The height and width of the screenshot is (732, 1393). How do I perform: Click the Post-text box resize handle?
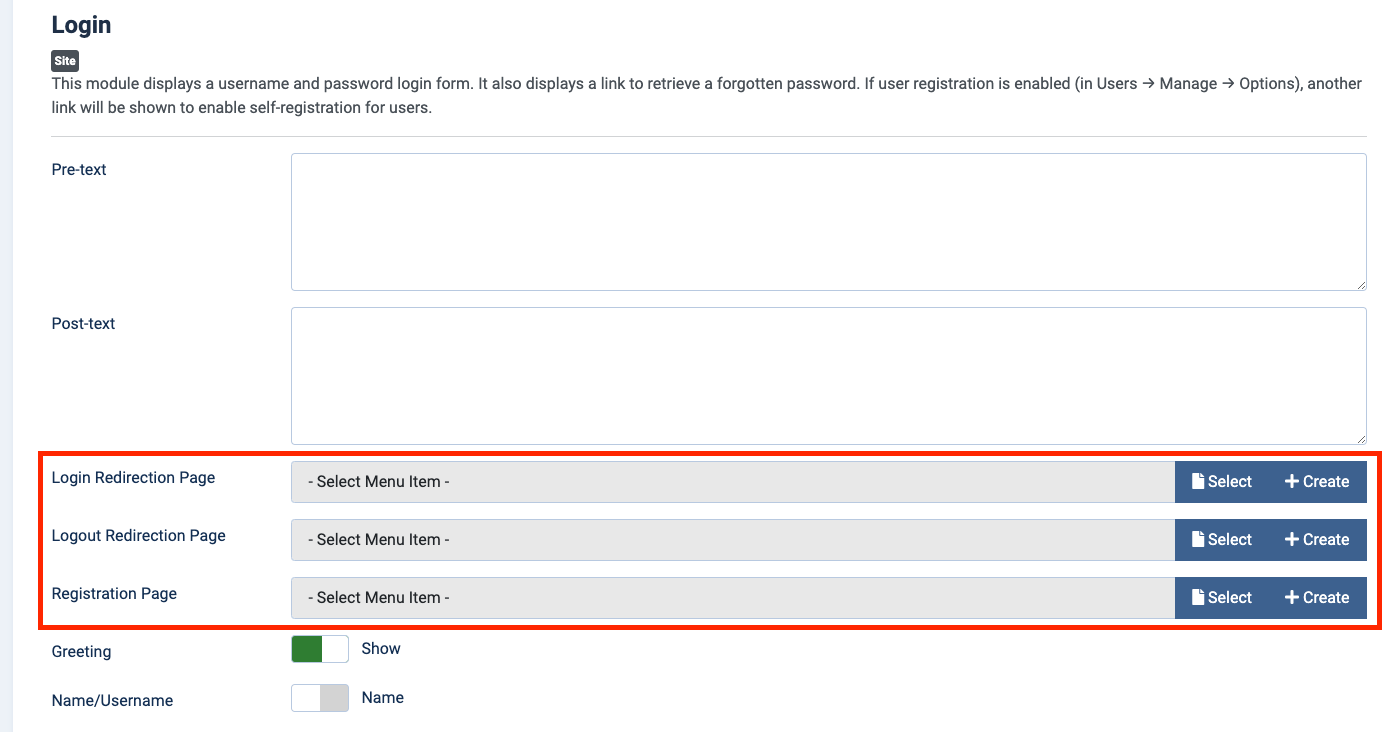click(x=1360, y=438)
